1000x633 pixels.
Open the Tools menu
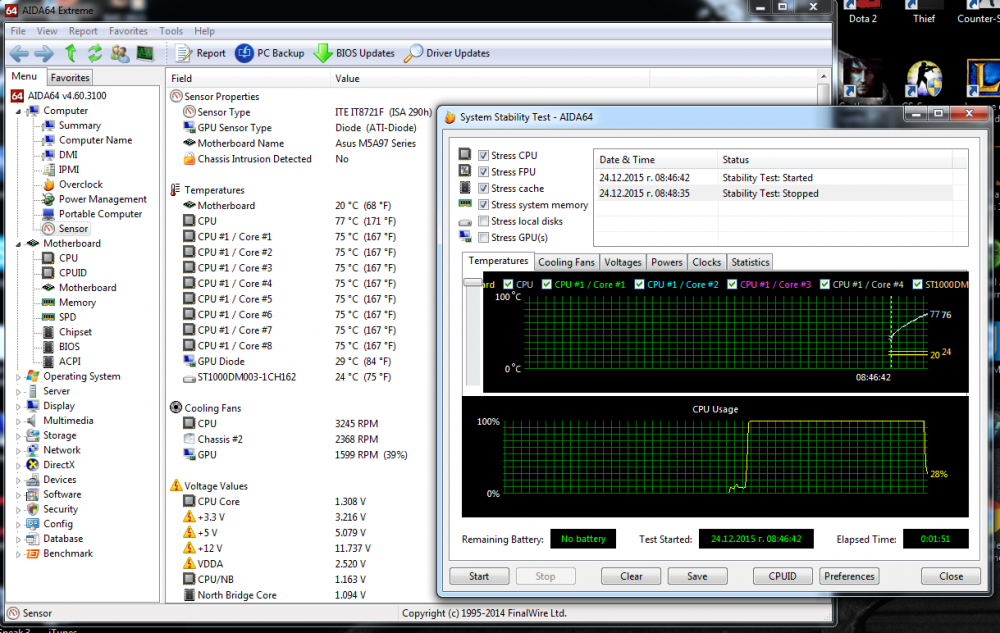pyautogui.click(x=170, y=31)
